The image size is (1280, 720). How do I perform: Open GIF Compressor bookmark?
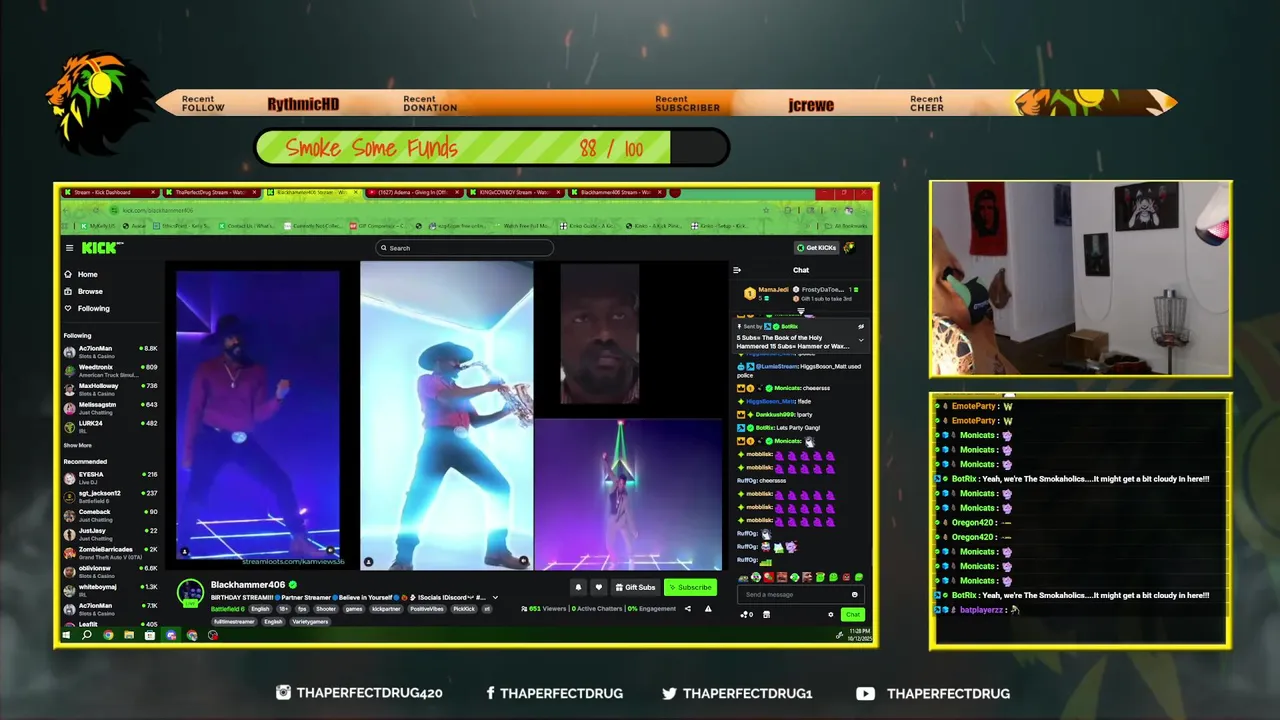coord(377,226)
